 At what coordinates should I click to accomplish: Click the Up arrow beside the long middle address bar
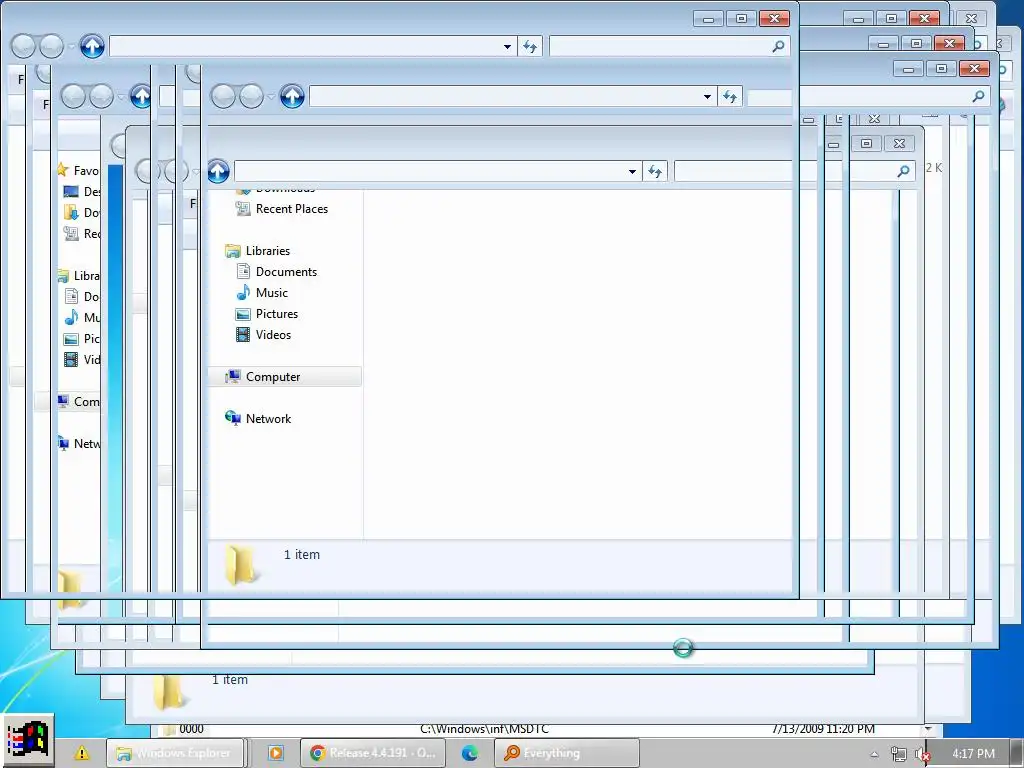coord(292,97)
